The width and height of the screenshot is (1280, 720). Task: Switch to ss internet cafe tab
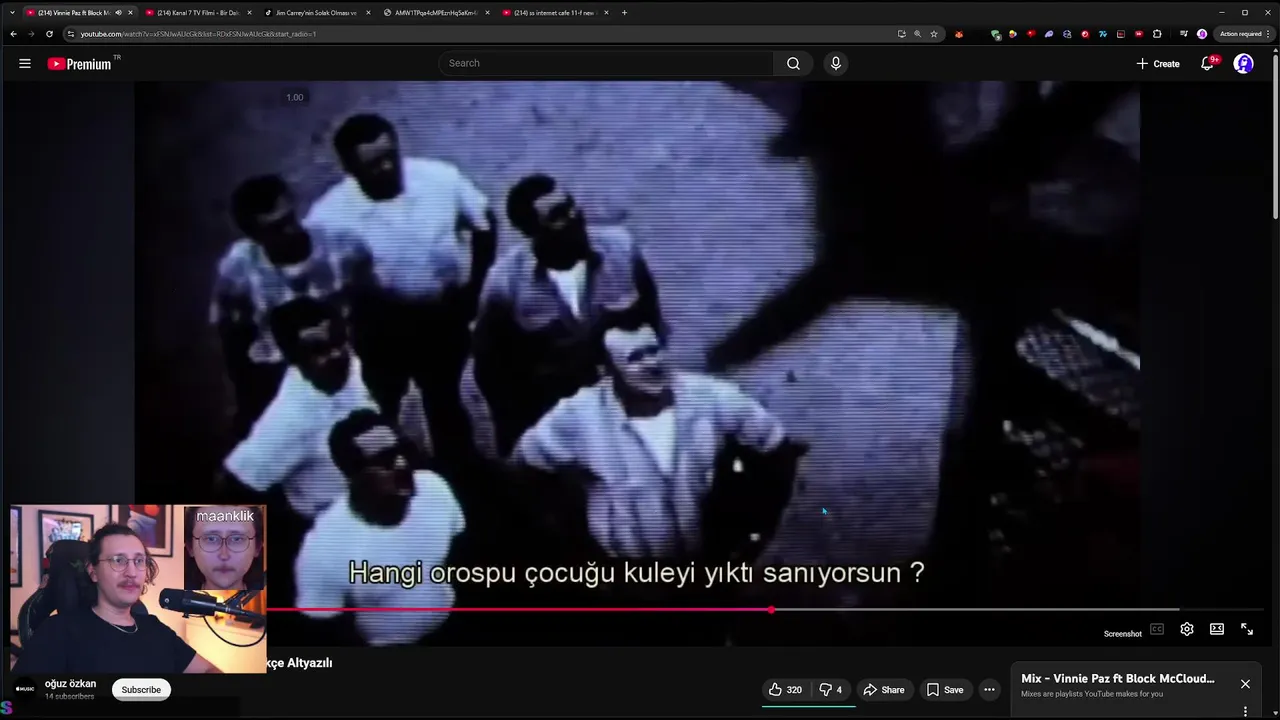coord(553,12)
